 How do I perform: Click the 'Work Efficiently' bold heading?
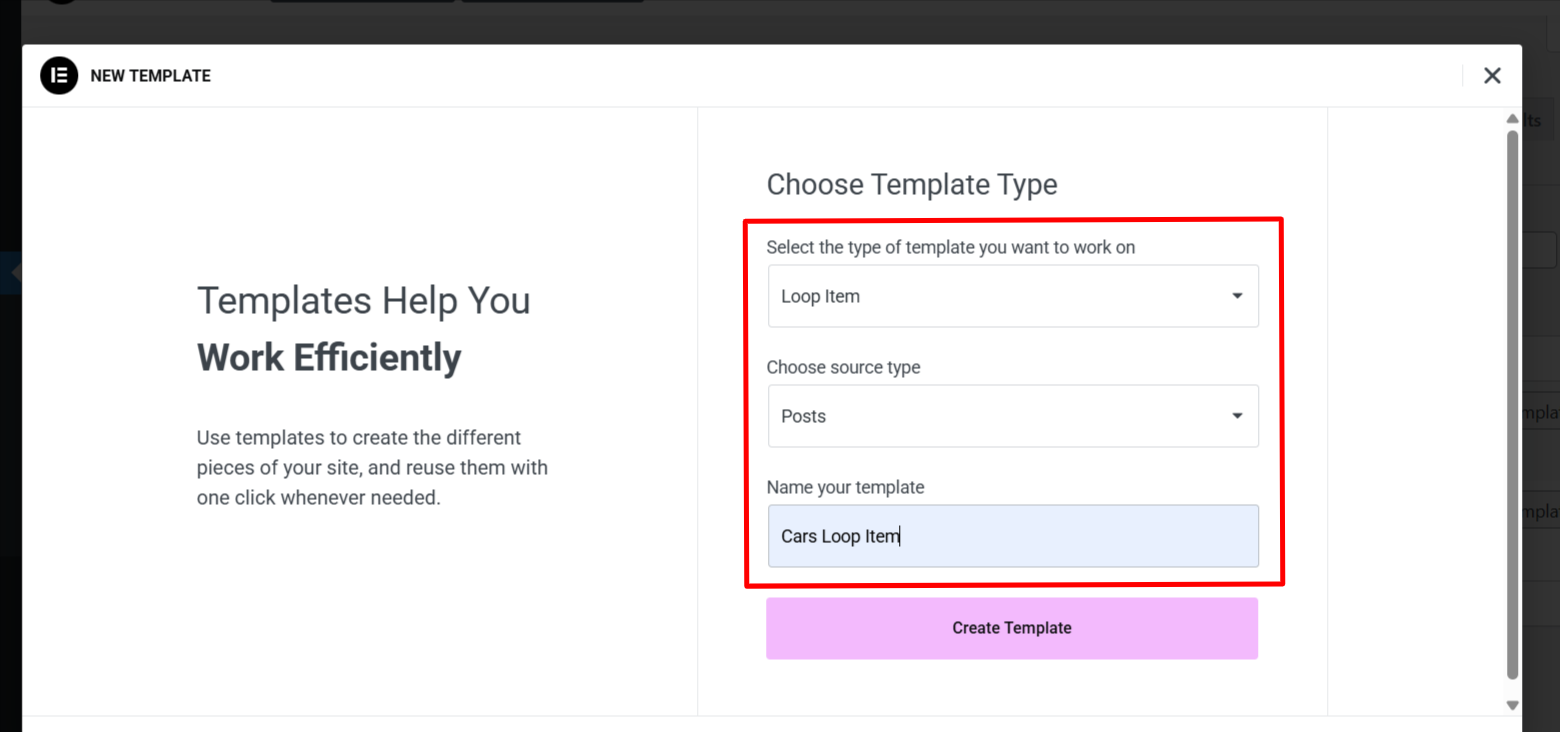329,357
